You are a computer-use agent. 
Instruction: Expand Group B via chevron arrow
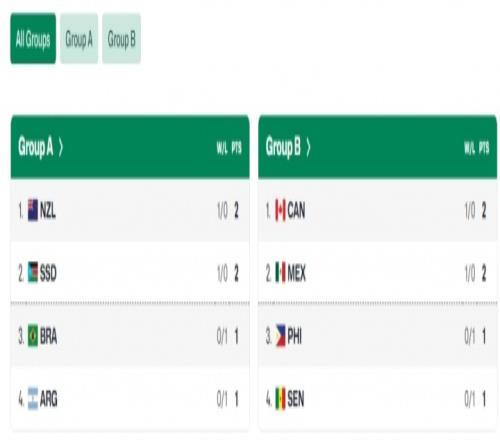pyautogui.click(x=308, y=147)
